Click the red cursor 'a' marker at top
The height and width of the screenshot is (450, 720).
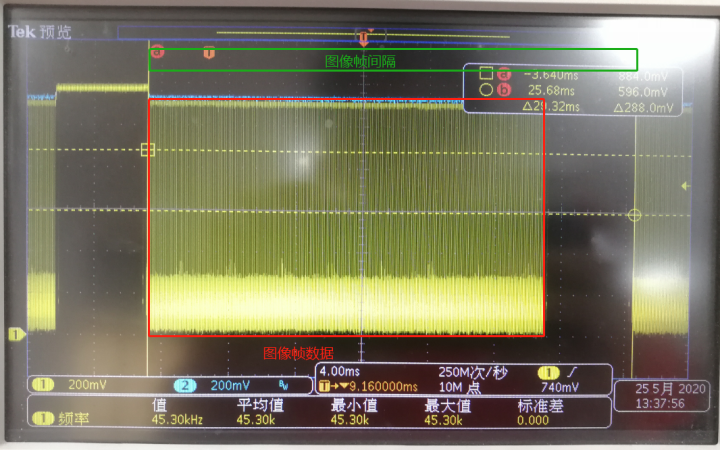tap(157, 52)
